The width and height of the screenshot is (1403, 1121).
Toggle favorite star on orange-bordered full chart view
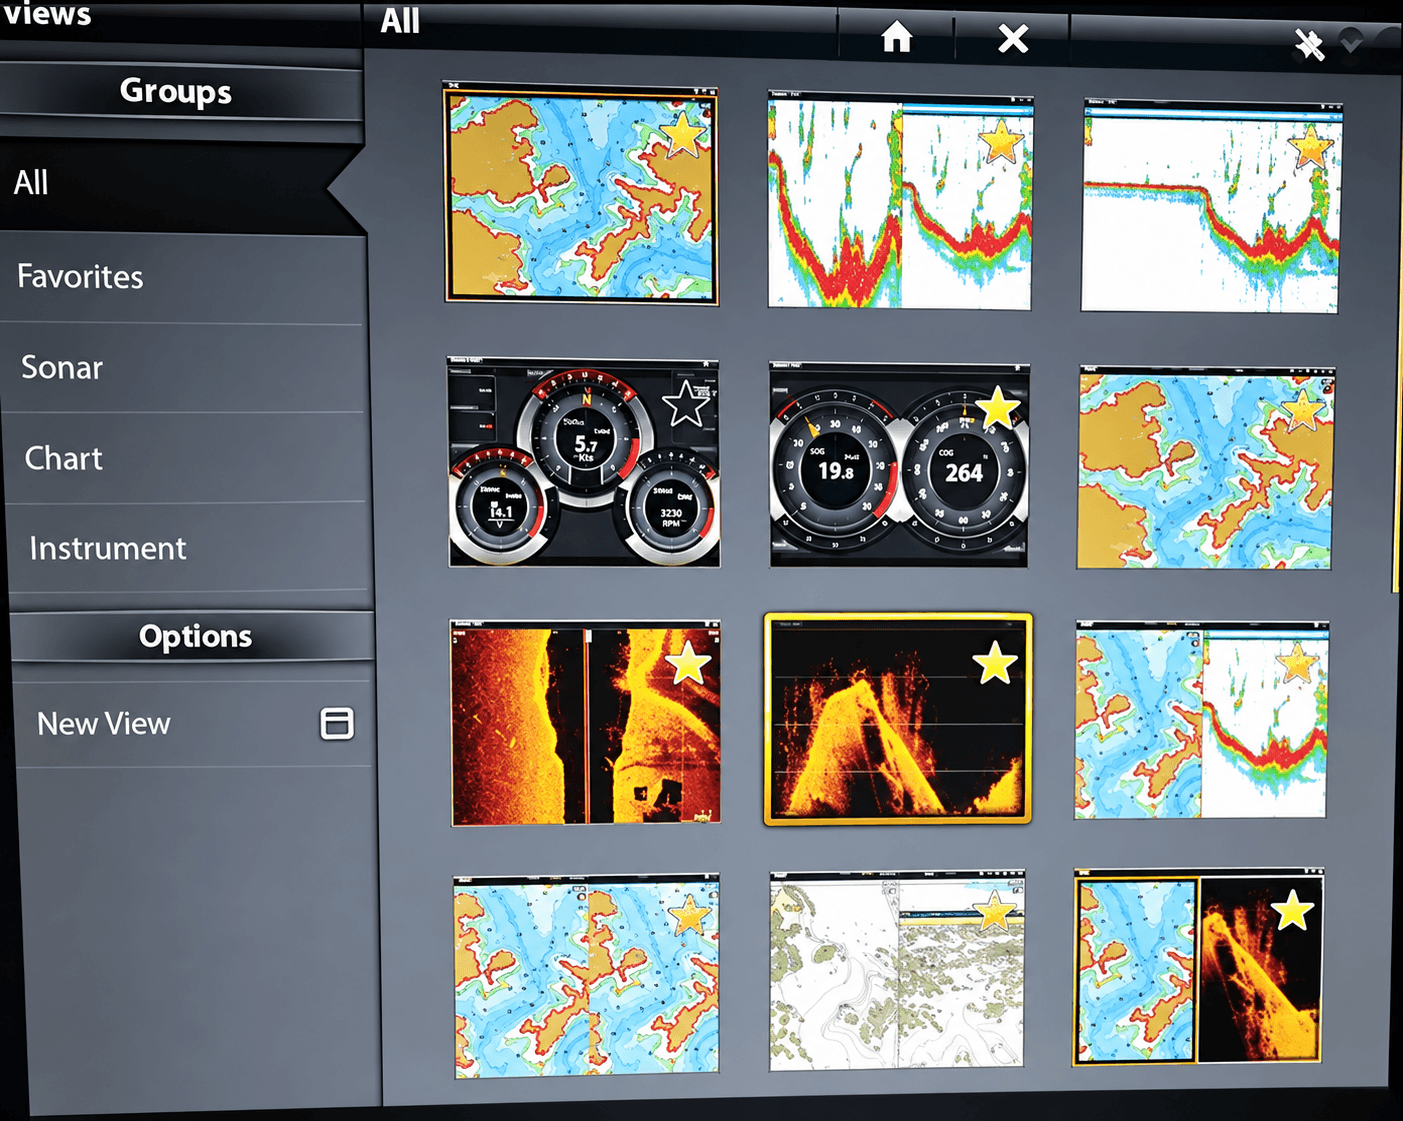pos(683,135)
